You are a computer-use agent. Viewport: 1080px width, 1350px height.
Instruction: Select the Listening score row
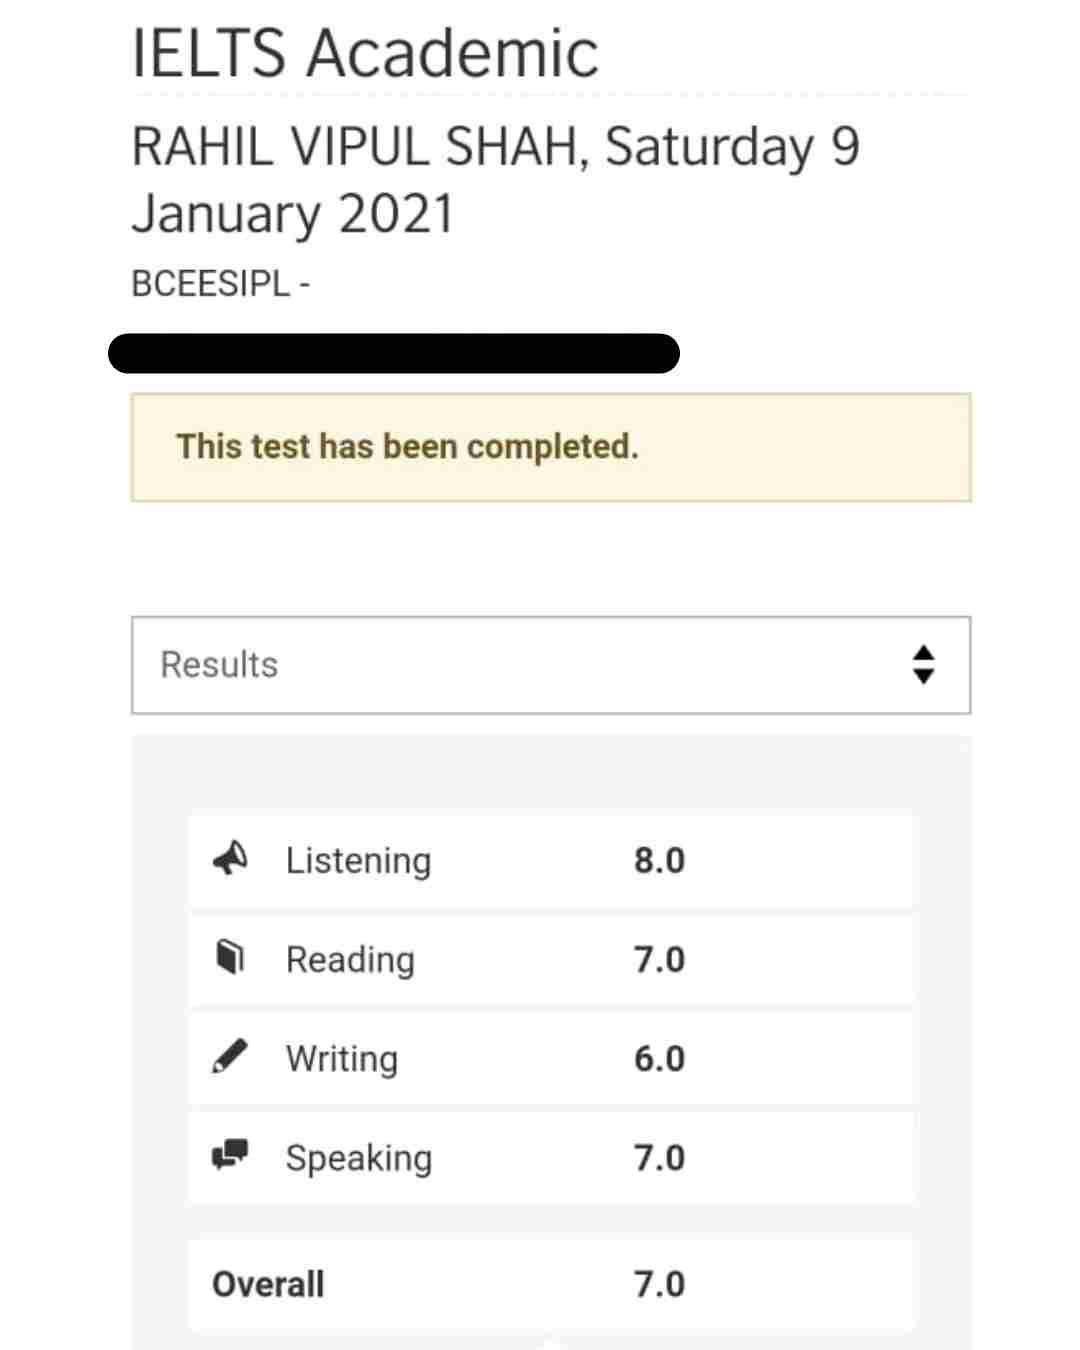pos(551,860)
